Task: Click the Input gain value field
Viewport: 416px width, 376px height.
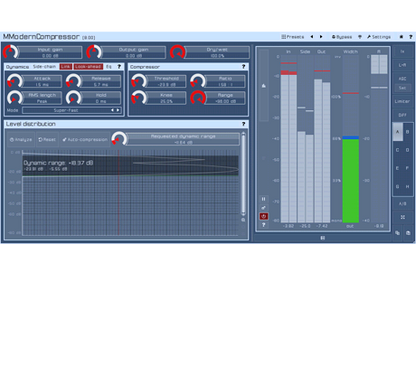Action: [x=50, y=52]
